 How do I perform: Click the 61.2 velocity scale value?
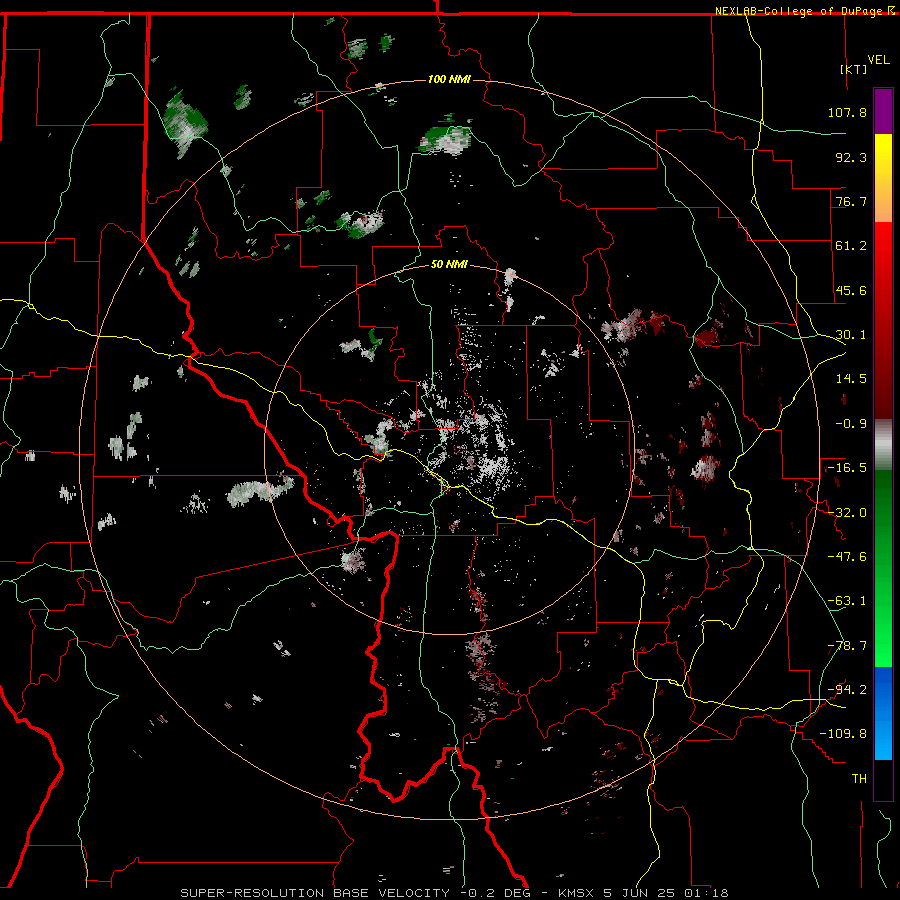click(851, 246)
